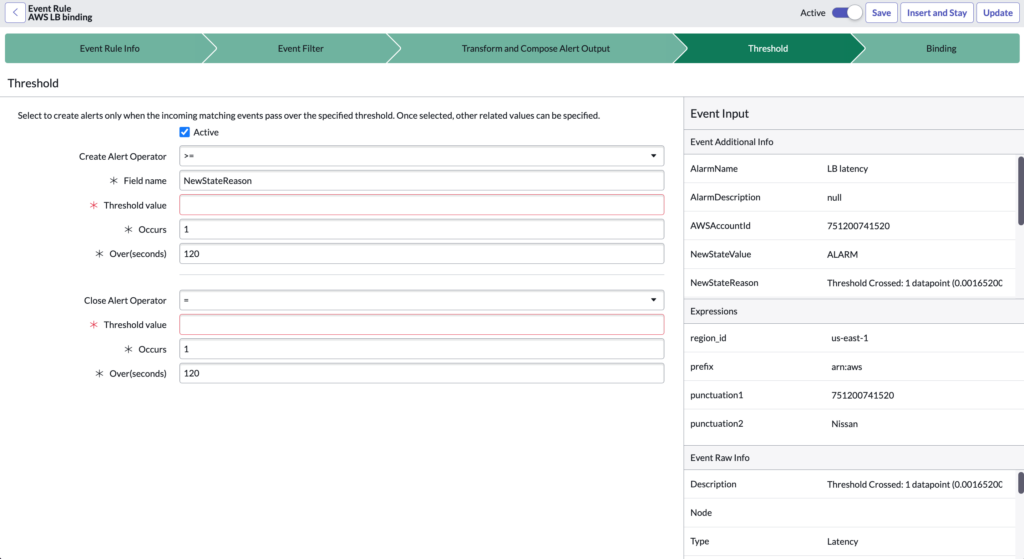Click the Update button

tap(997, 13)
